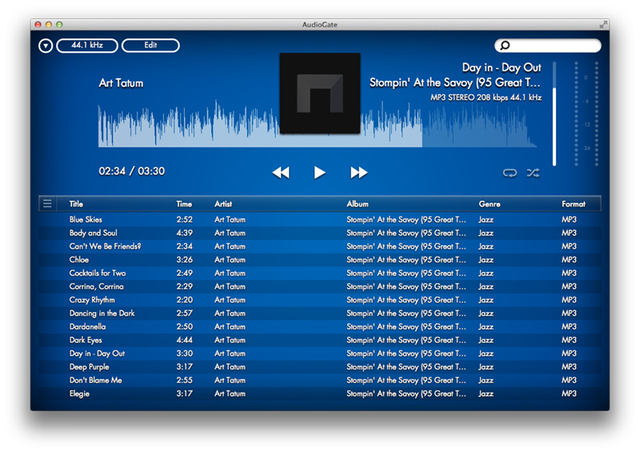The image size is (640, 453).
Task: Click the 44.1 kHz sample rate button
Action: coord(87,45)
